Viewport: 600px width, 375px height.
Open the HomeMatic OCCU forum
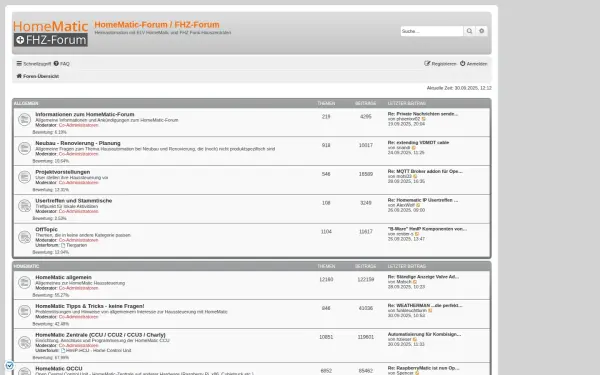point(59,368)
